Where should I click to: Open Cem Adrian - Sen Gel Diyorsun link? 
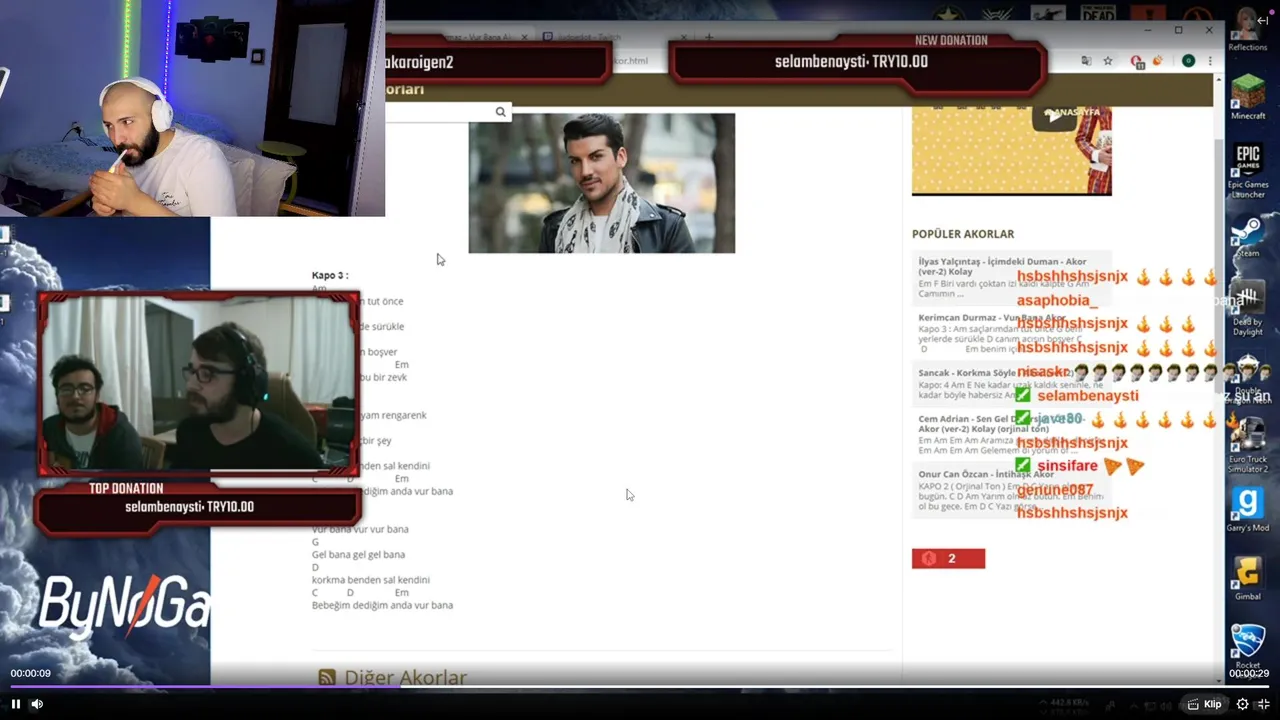(x=1000, y=423)
